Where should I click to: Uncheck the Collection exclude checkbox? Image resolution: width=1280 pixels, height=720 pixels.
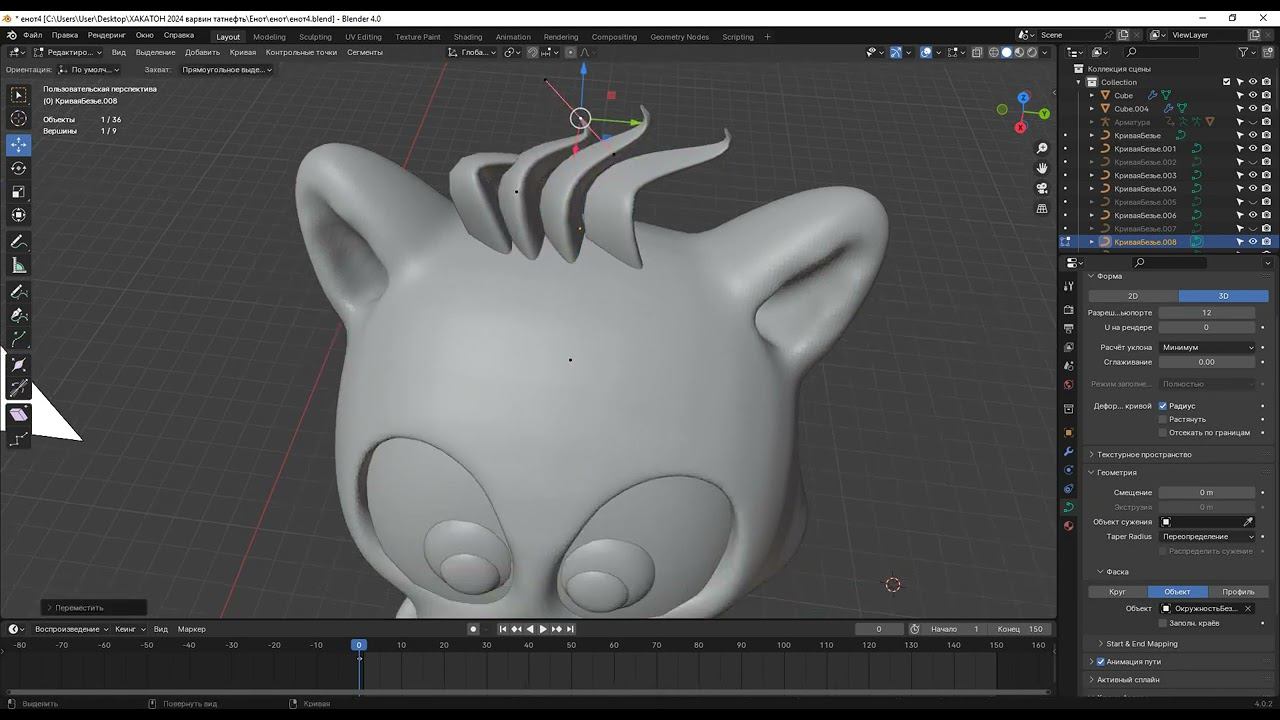coord(1227,82)
